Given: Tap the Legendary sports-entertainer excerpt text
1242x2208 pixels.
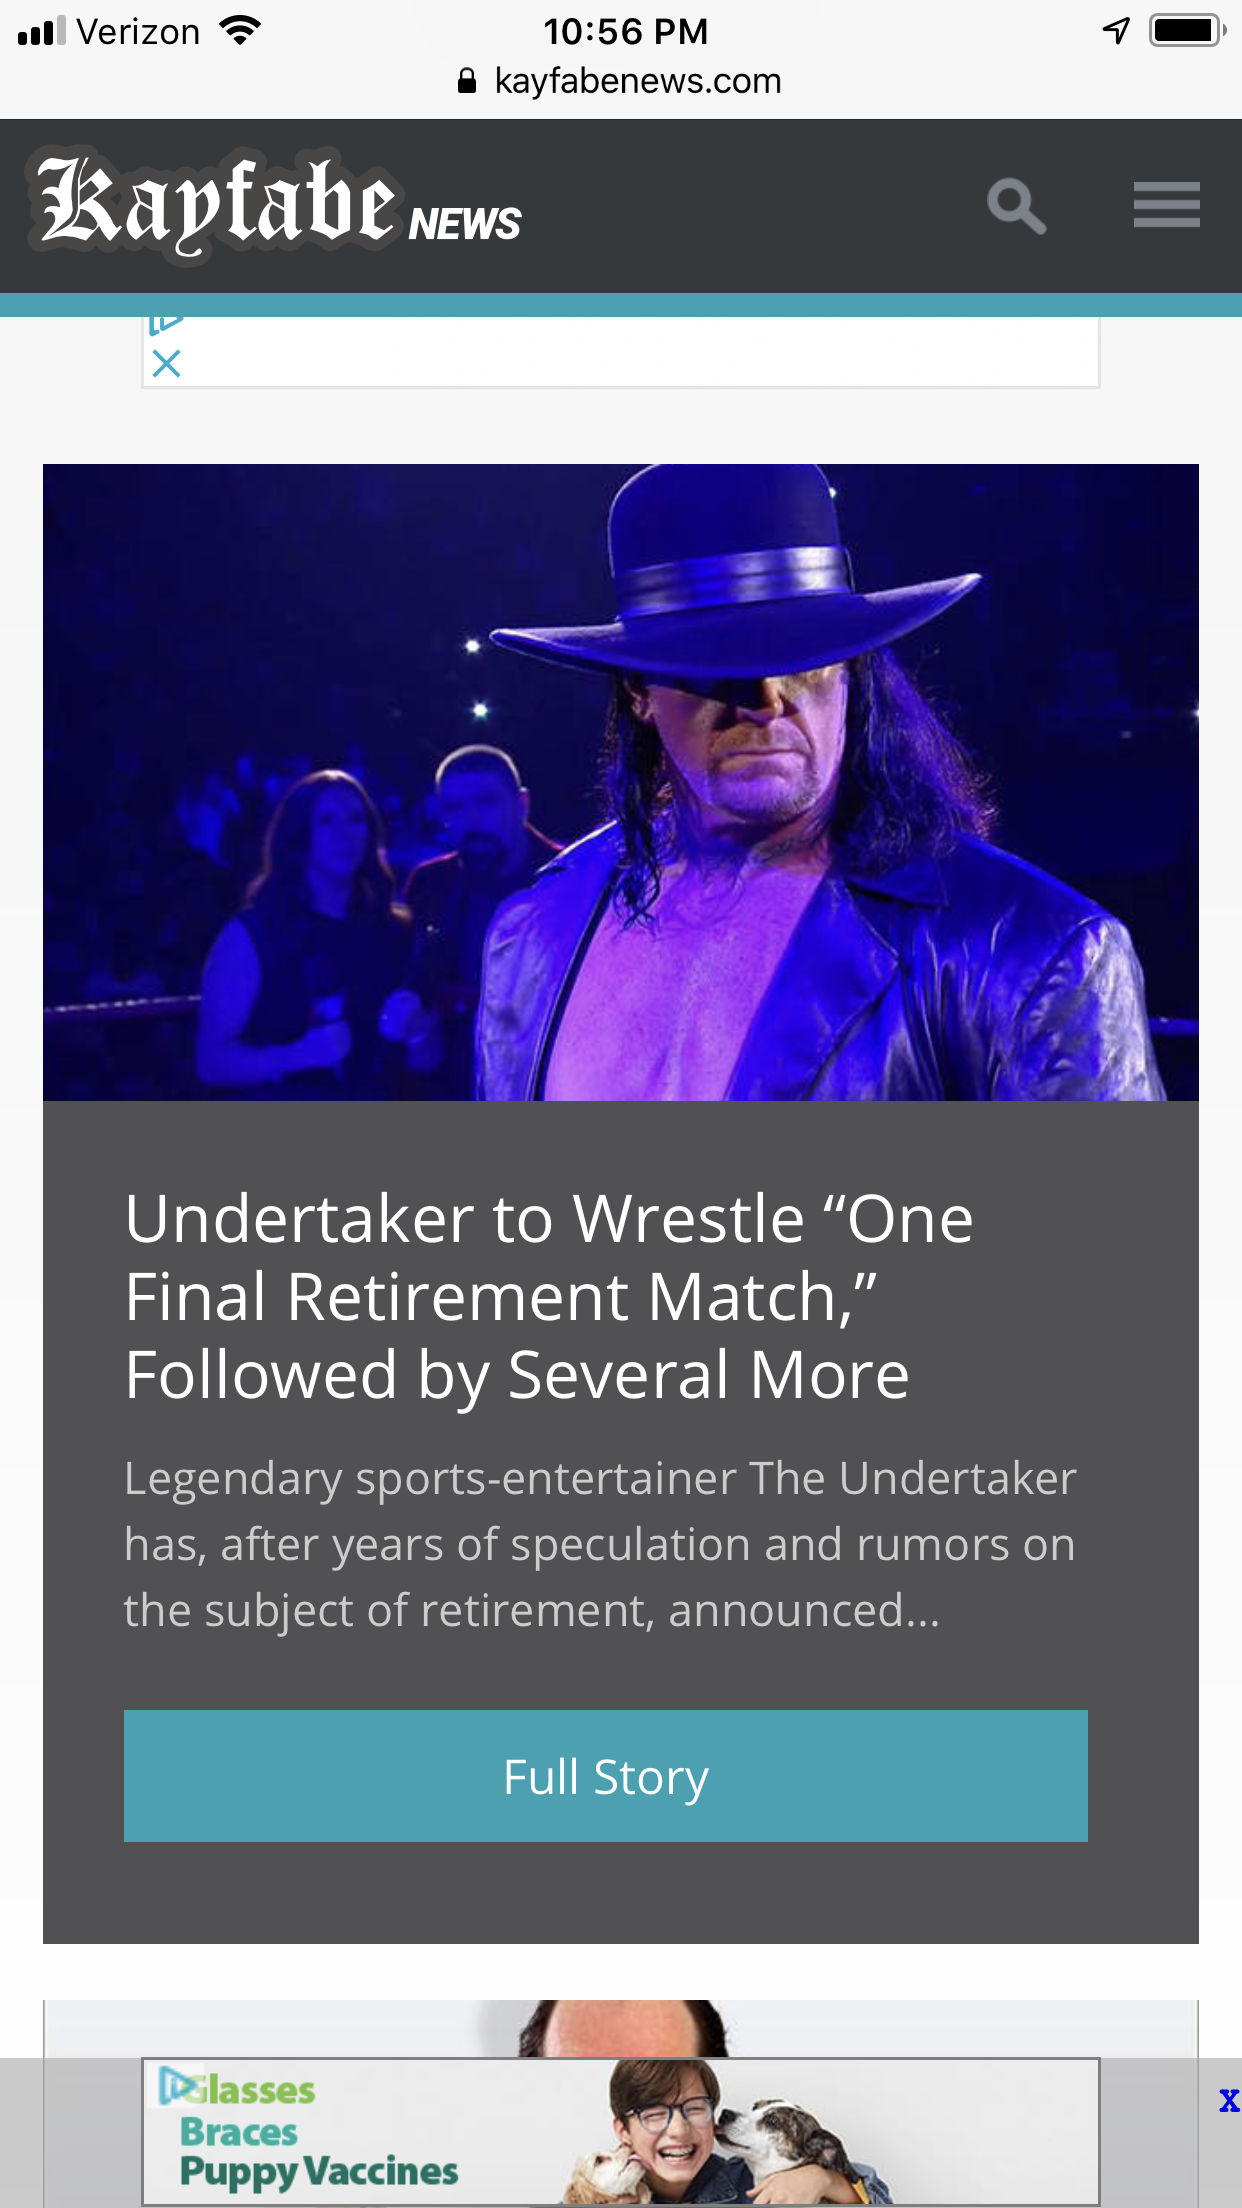Looking at the screenshot, I should pos(600,1544).
